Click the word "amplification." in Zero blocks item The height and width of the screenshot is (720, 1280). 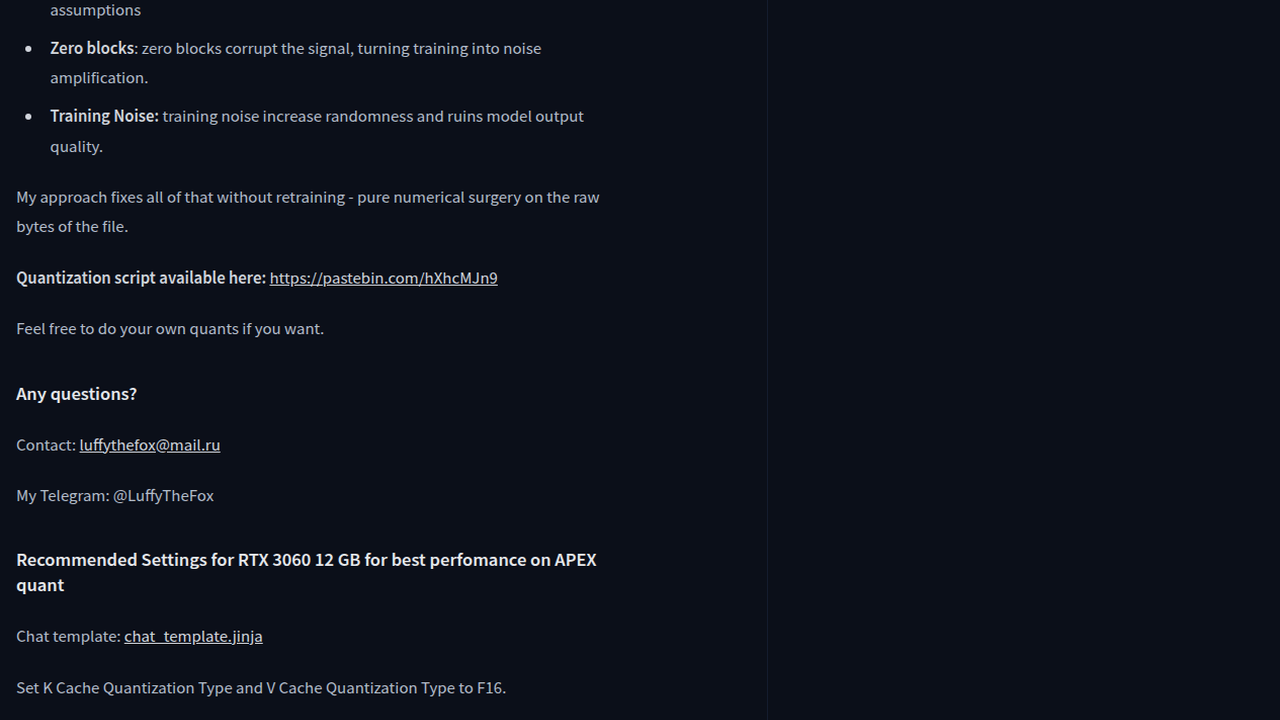[99, 78]
